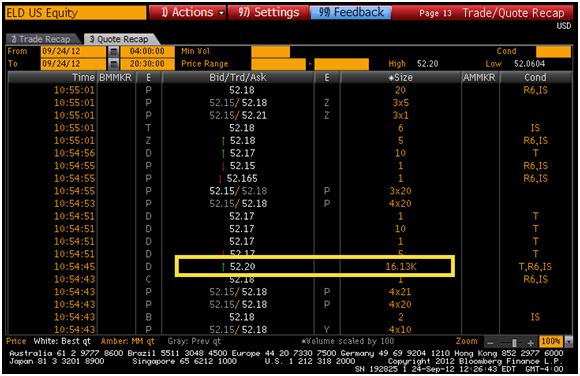
Task: Click the time 10:54:53
Action: pyautogui.click(x=74, y=204)
